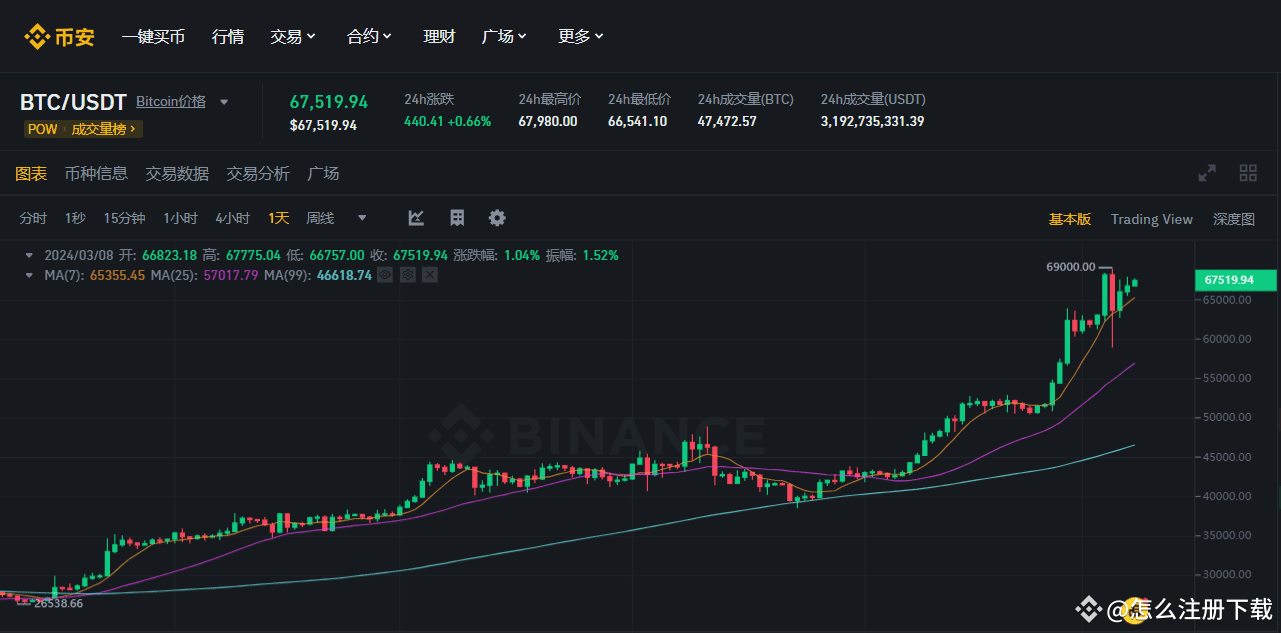The image size is (1281, 633).
Task: Select the line chart style icon
Action: [x=415, y=218]
